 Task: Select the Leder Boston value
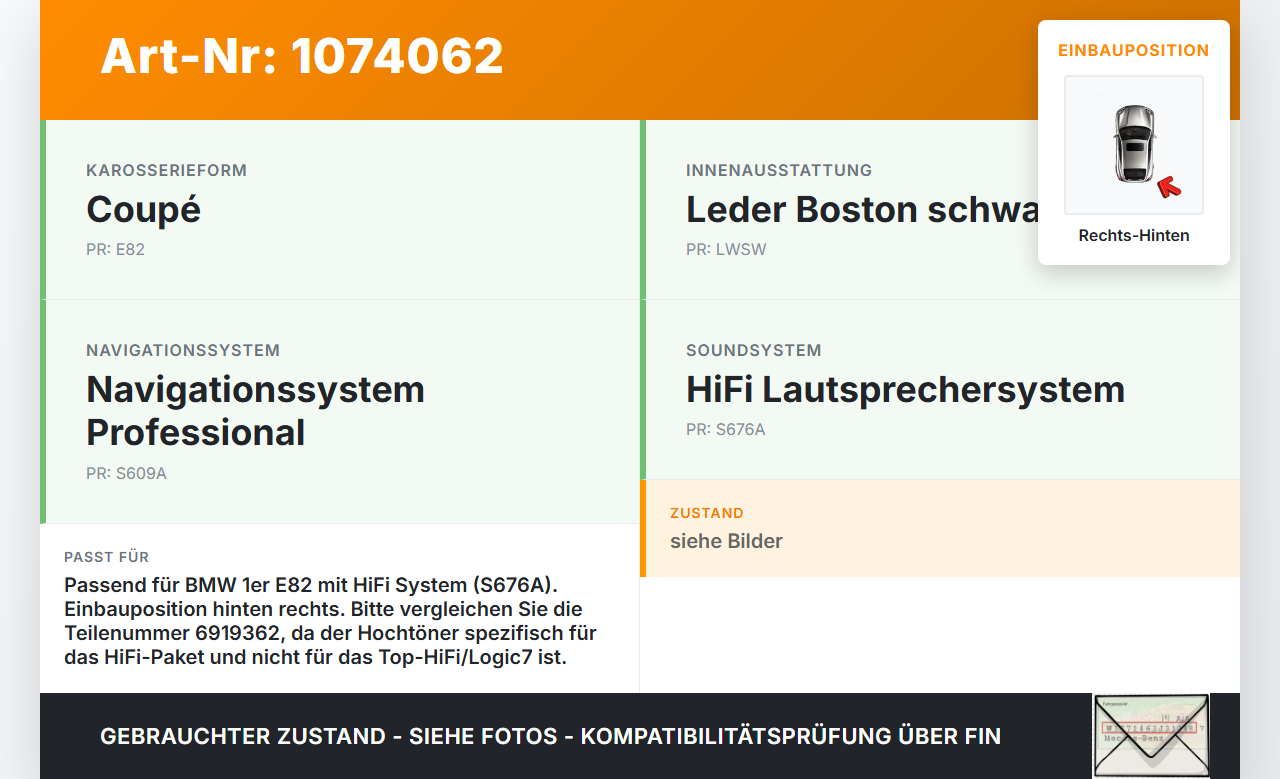coord(863,210)
